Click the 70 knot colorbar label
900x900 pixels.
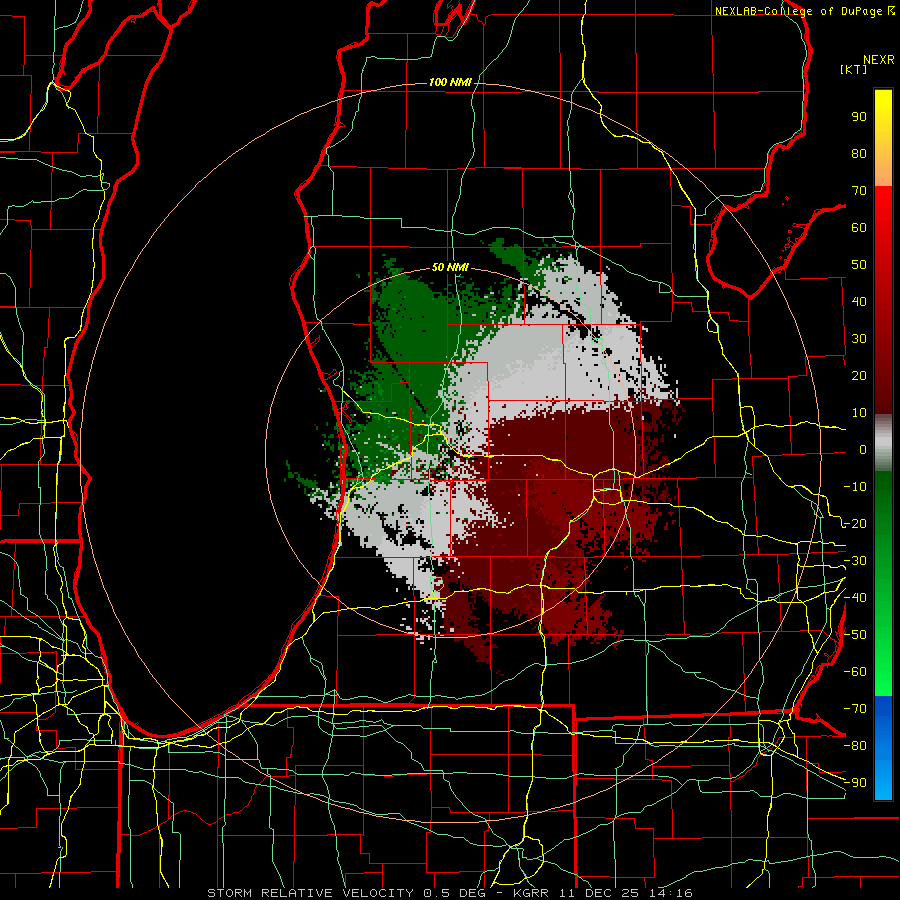pyautogui.click(x=859, y=191)
